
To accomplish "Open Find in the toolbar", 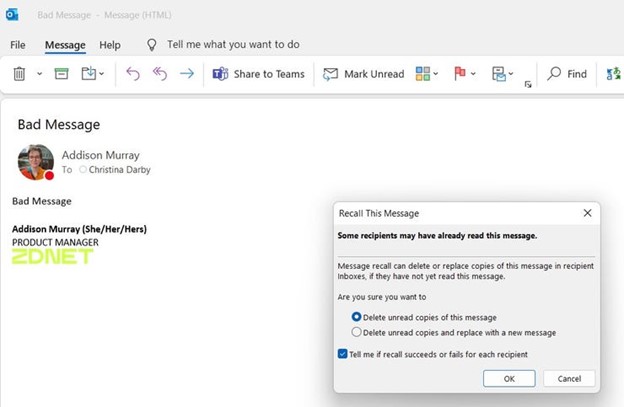I will [x=567, y=74].
